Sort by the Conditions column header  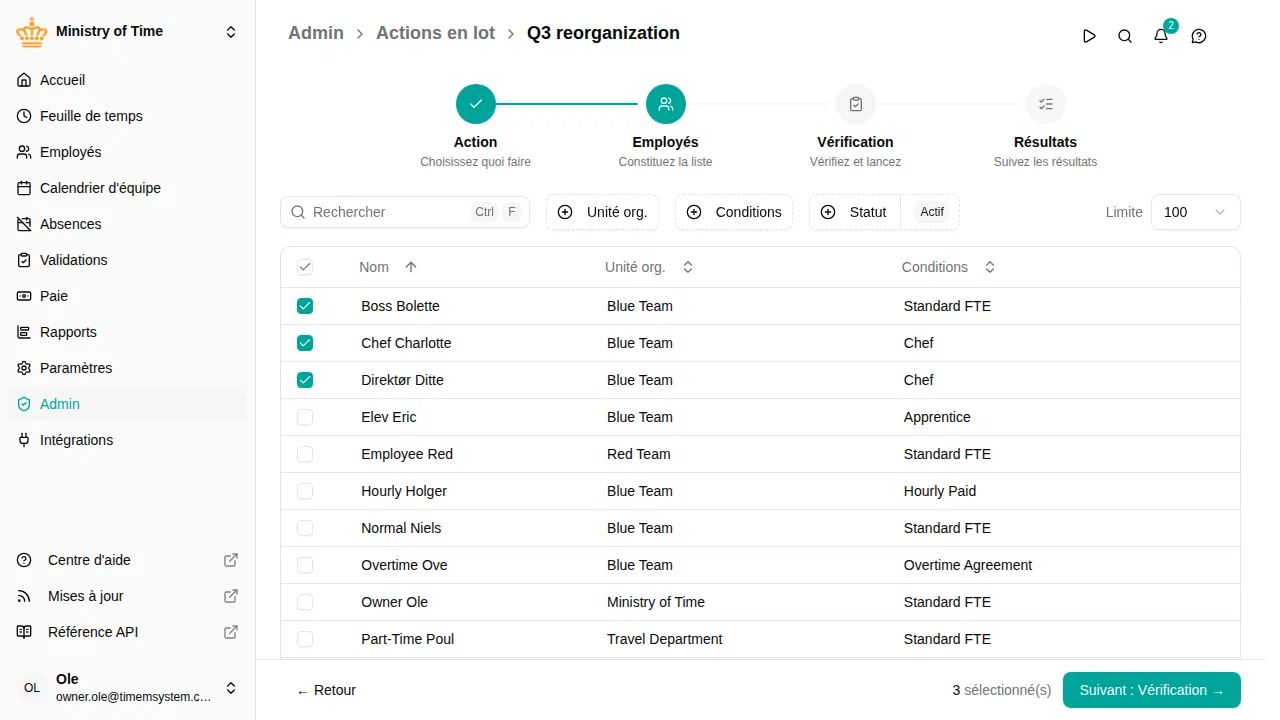(948, 267)
